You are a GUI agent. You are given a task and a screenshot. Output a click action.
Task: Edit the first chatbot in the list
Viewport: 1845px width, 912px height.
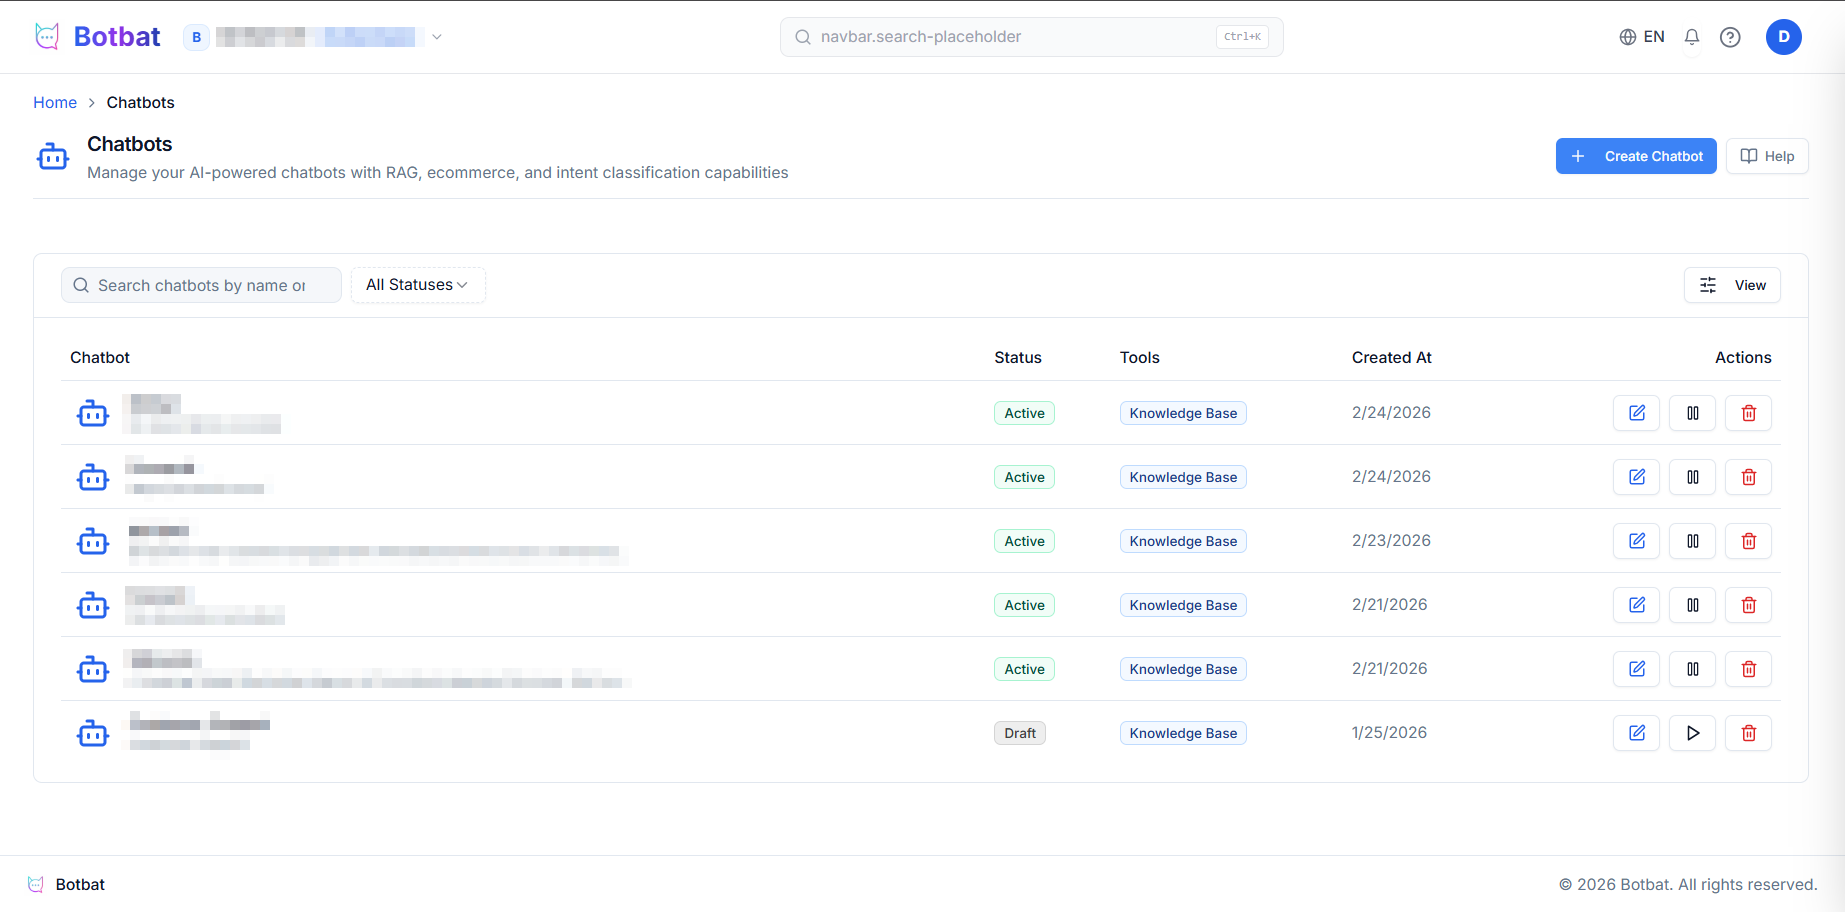click(1636, 413)
